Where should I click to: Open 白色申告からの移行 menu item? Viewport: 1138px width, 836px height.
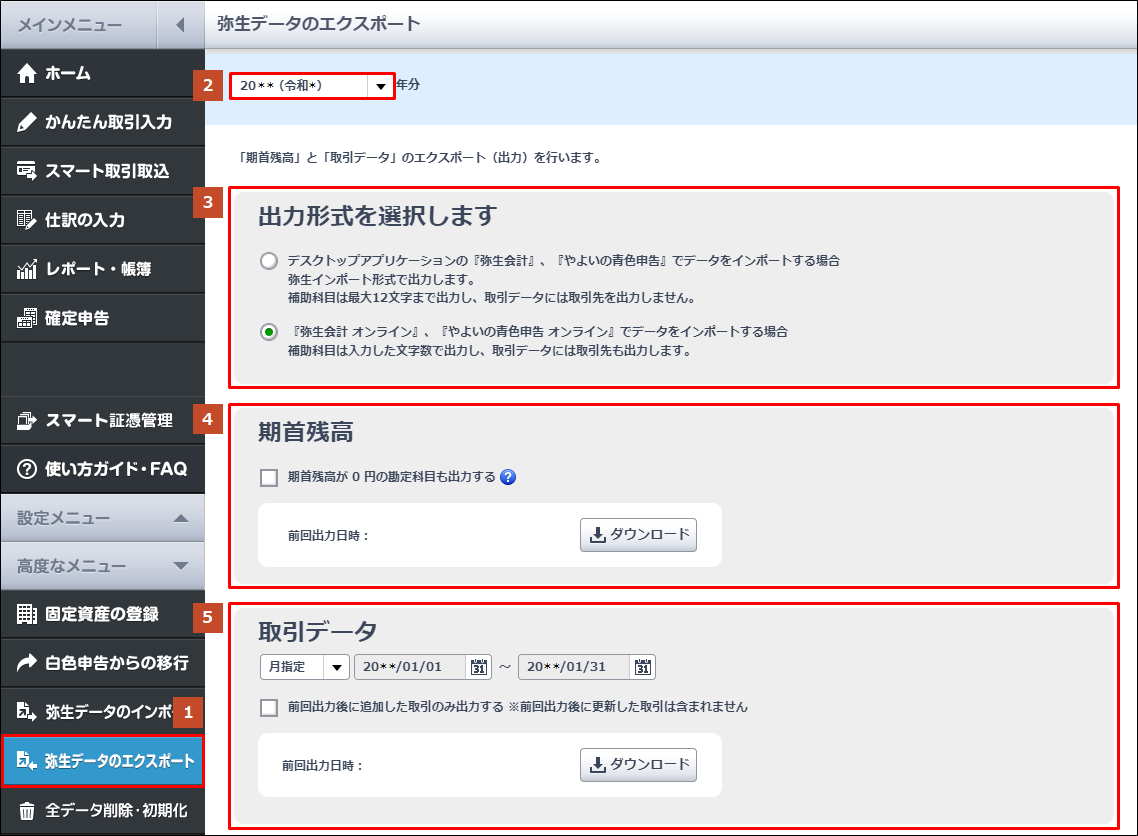click(x=102, y=663)
